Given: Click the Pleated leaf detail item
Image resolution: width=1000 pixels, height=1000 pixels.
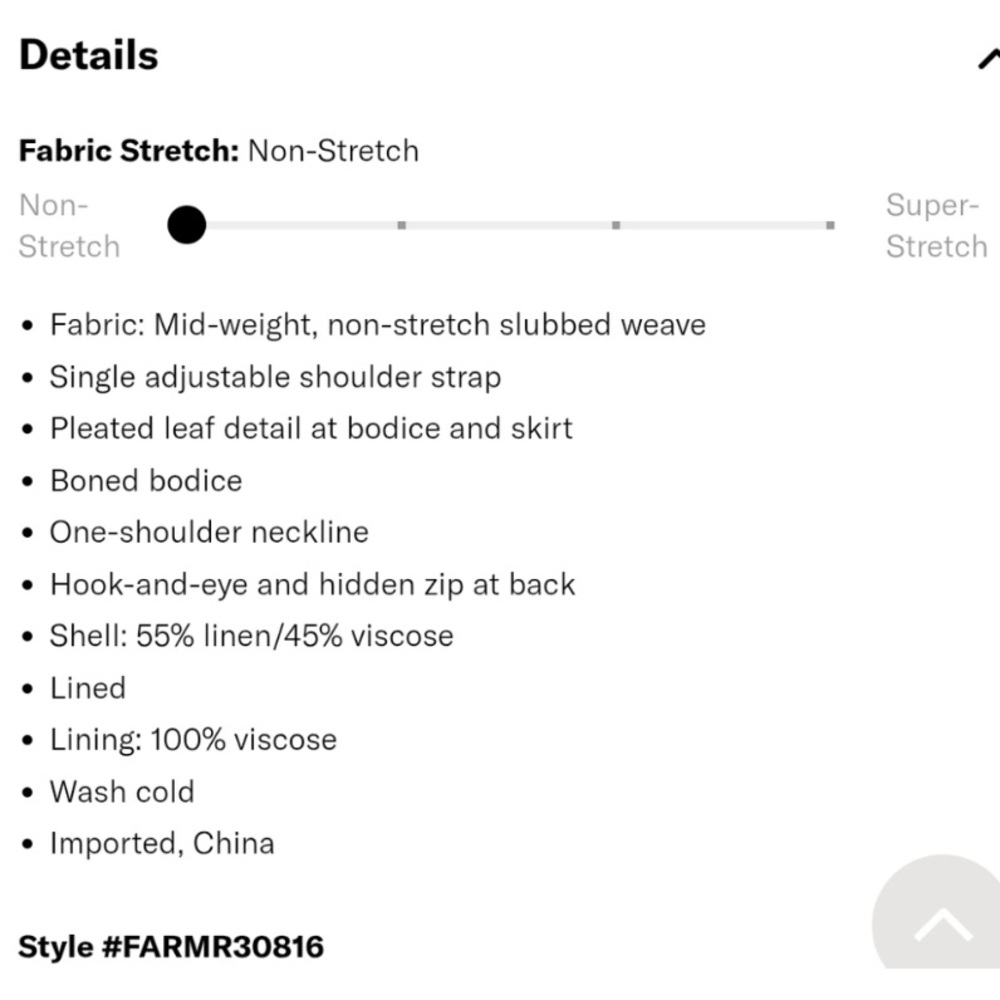Looking at the screenshot, I should coord(311,429).
